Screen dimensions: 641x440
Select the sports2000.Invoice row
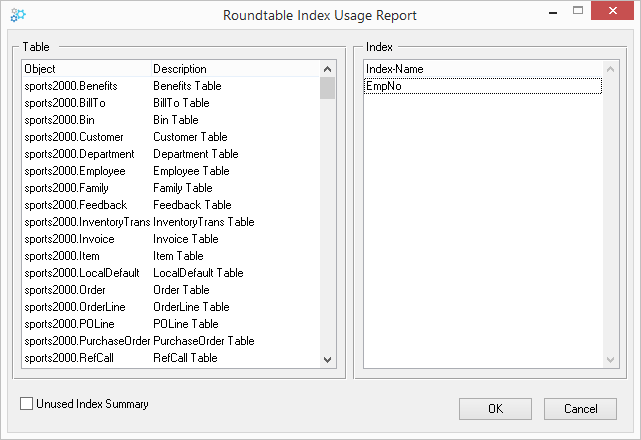click(x=171, y=239)
